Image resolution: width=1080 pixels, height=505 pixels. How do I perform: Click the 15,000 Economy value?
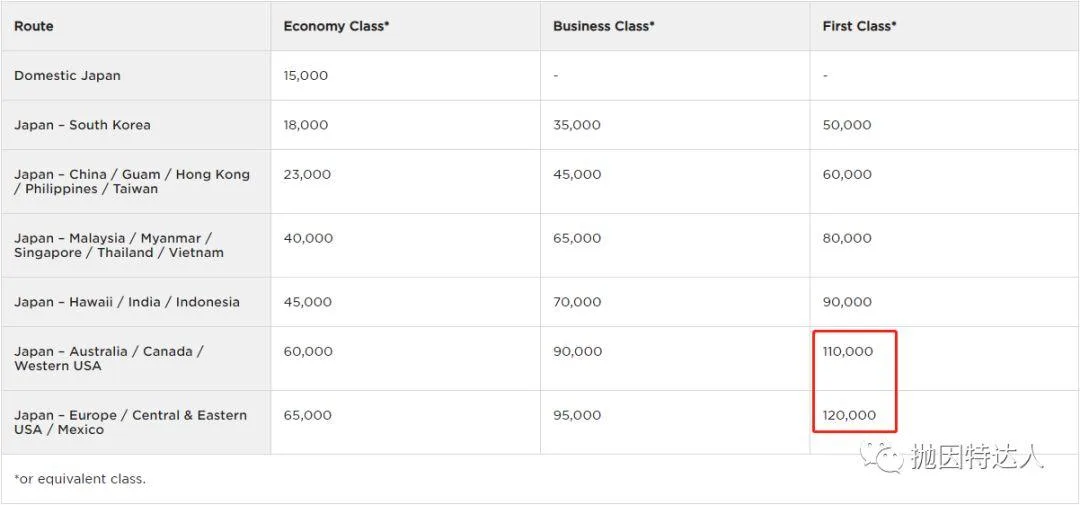click(x=305, y=76)
